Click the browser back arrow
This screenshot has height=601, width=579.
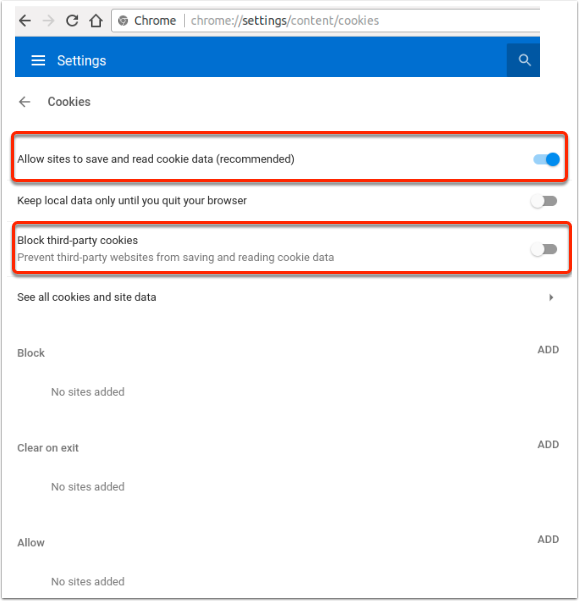tap(25, 21)
